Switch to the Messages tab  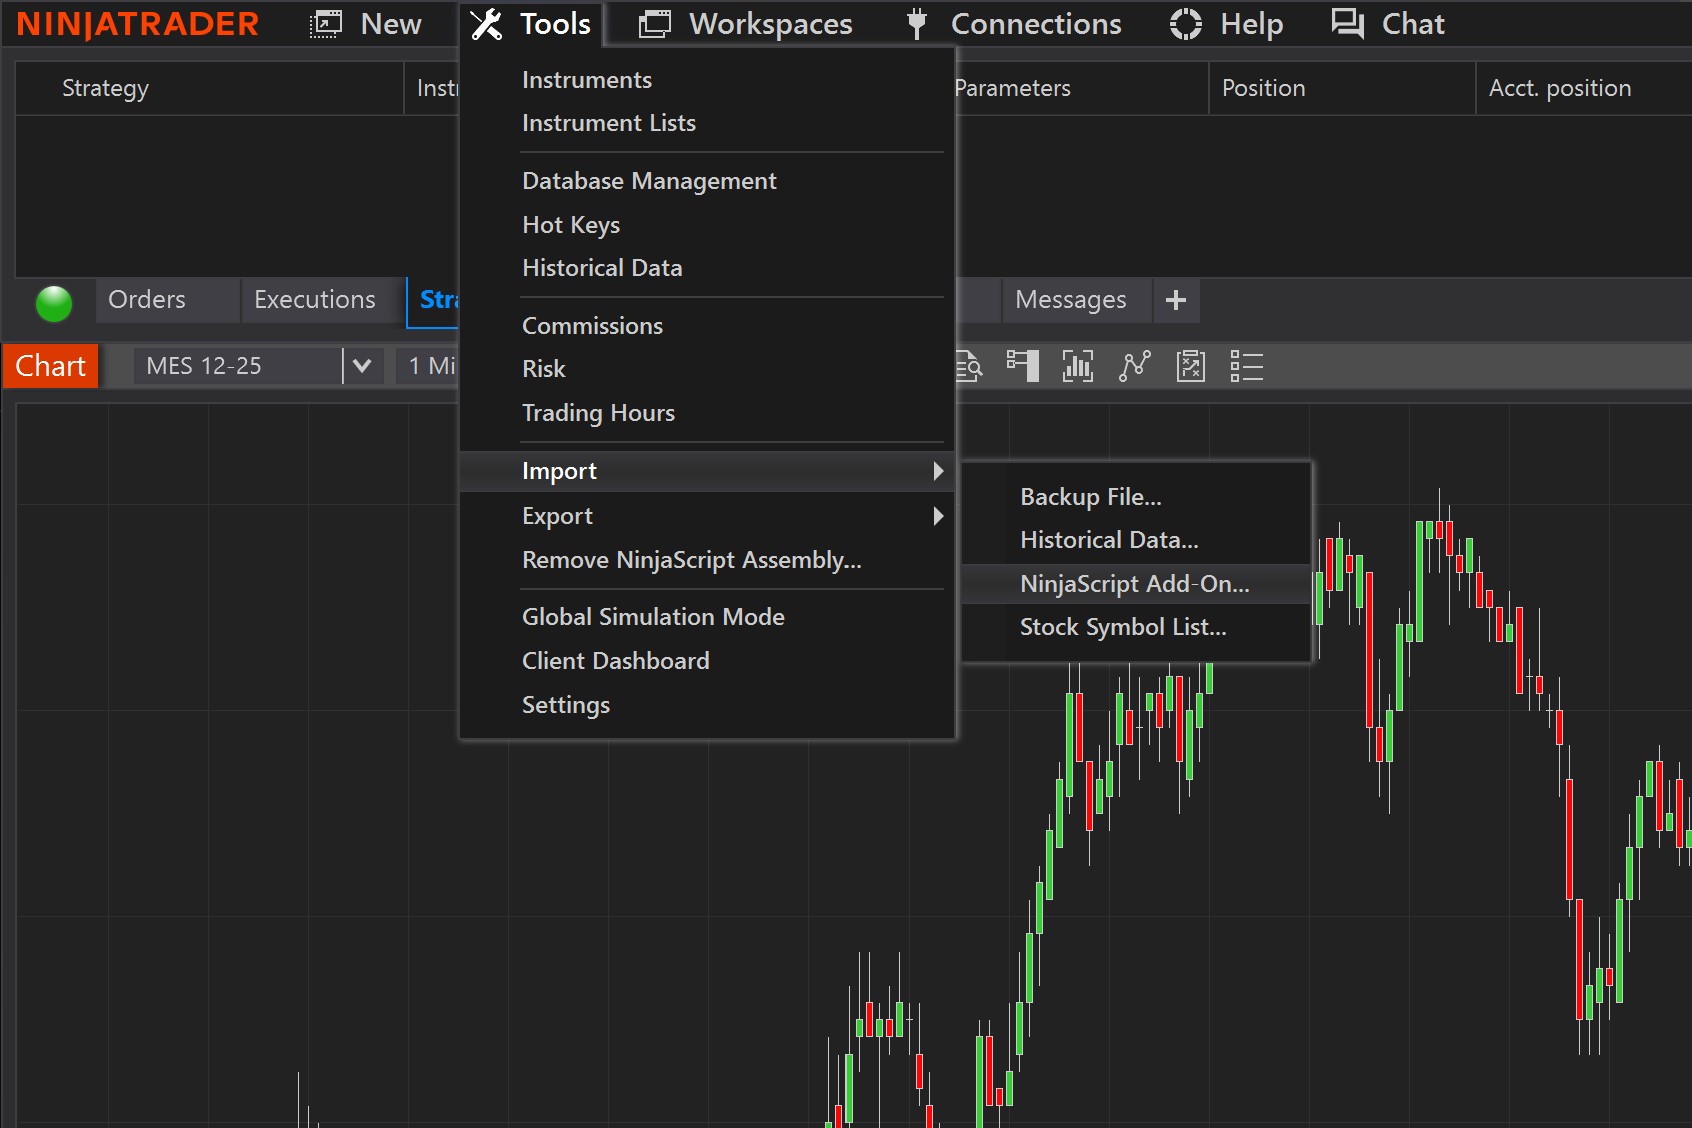pos(1070,300)
